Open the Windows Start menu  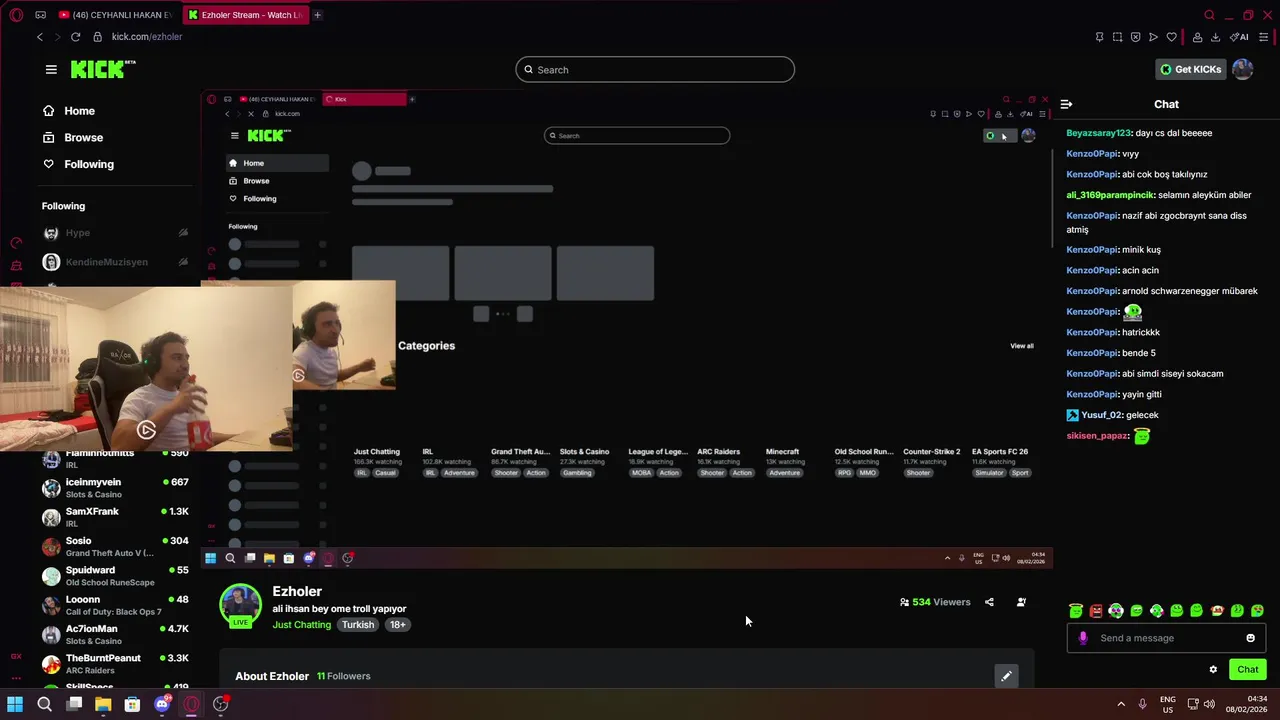[15, 704]
